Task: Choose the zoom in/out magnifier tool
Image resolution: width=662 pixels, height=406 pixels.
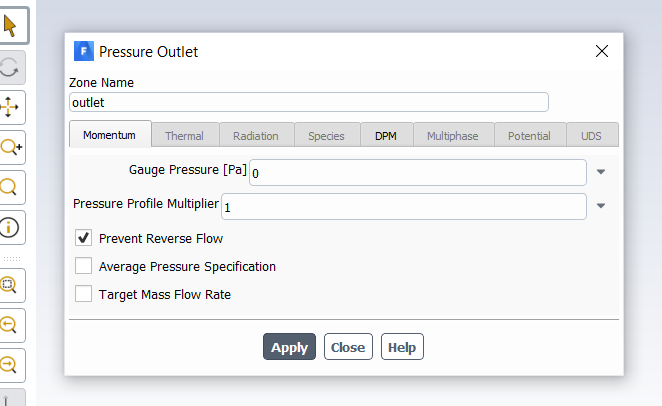Action: (x=12, y=147)
